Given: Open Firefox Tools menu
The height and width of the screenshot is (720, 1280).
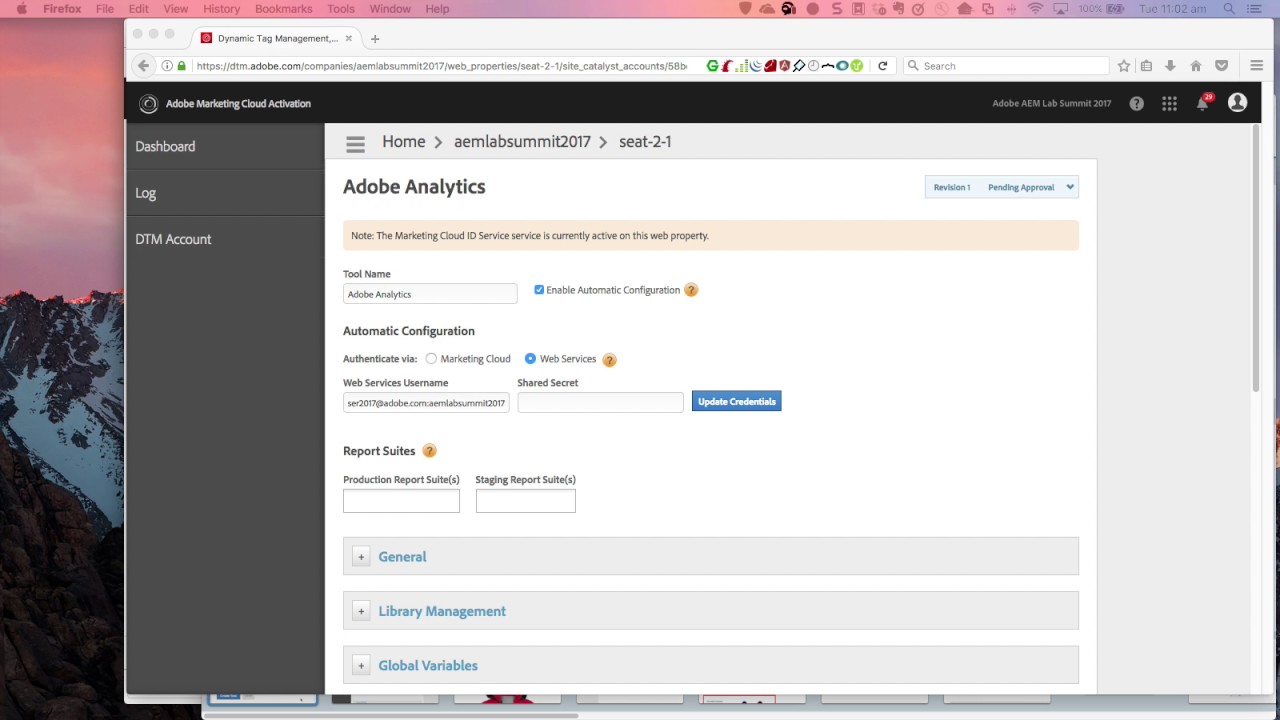Looking at the screenshot, I should tap(341, 9).
